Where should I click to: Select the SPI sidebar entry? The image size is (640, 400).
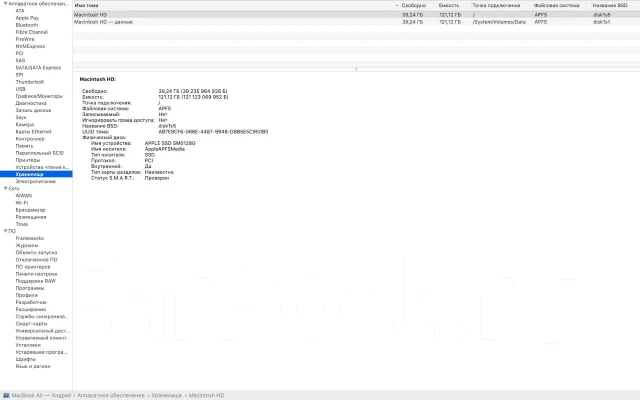19,75
